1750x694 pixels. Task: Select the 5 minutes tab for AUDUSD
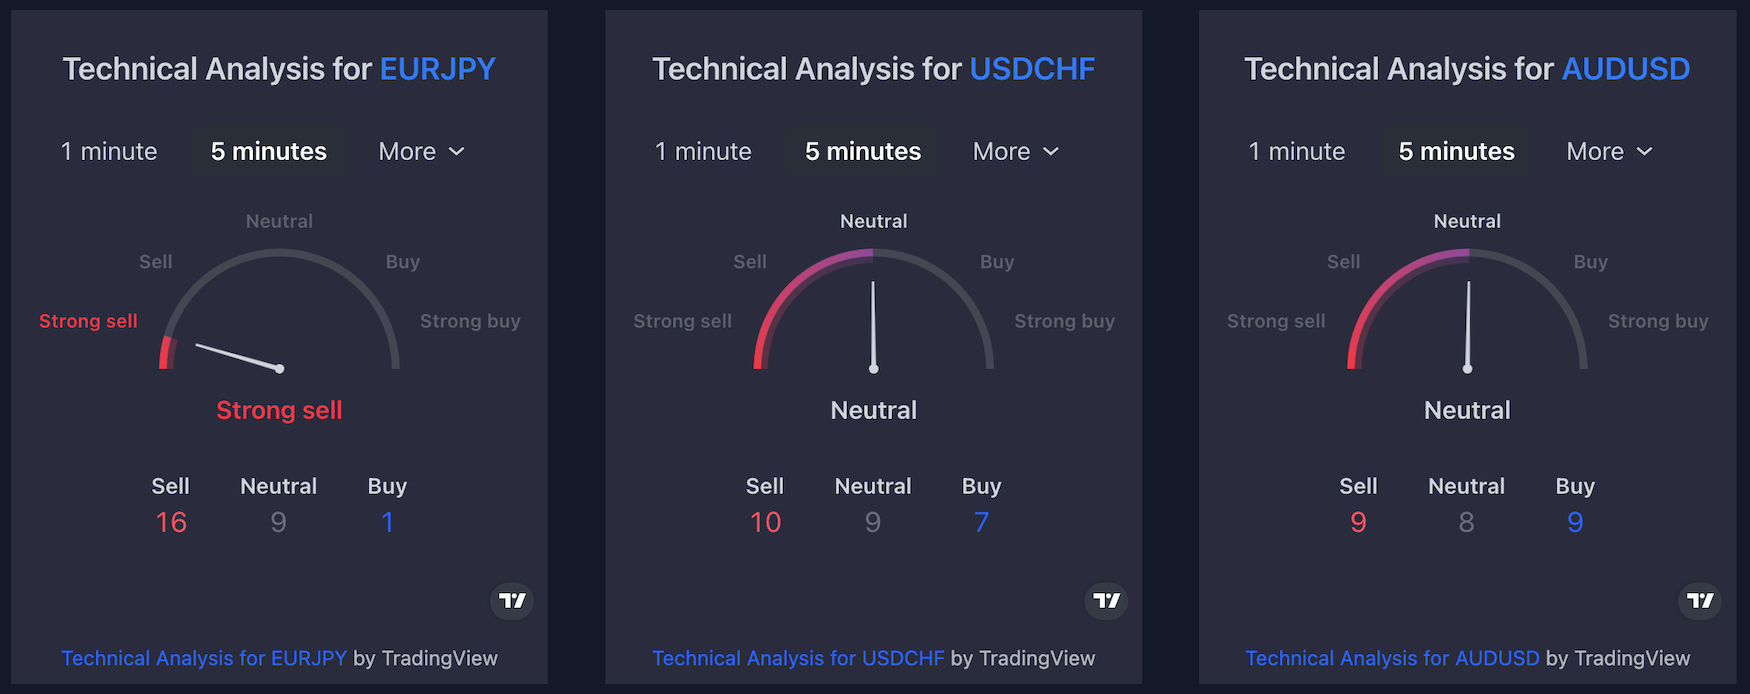coord(1456,152)
